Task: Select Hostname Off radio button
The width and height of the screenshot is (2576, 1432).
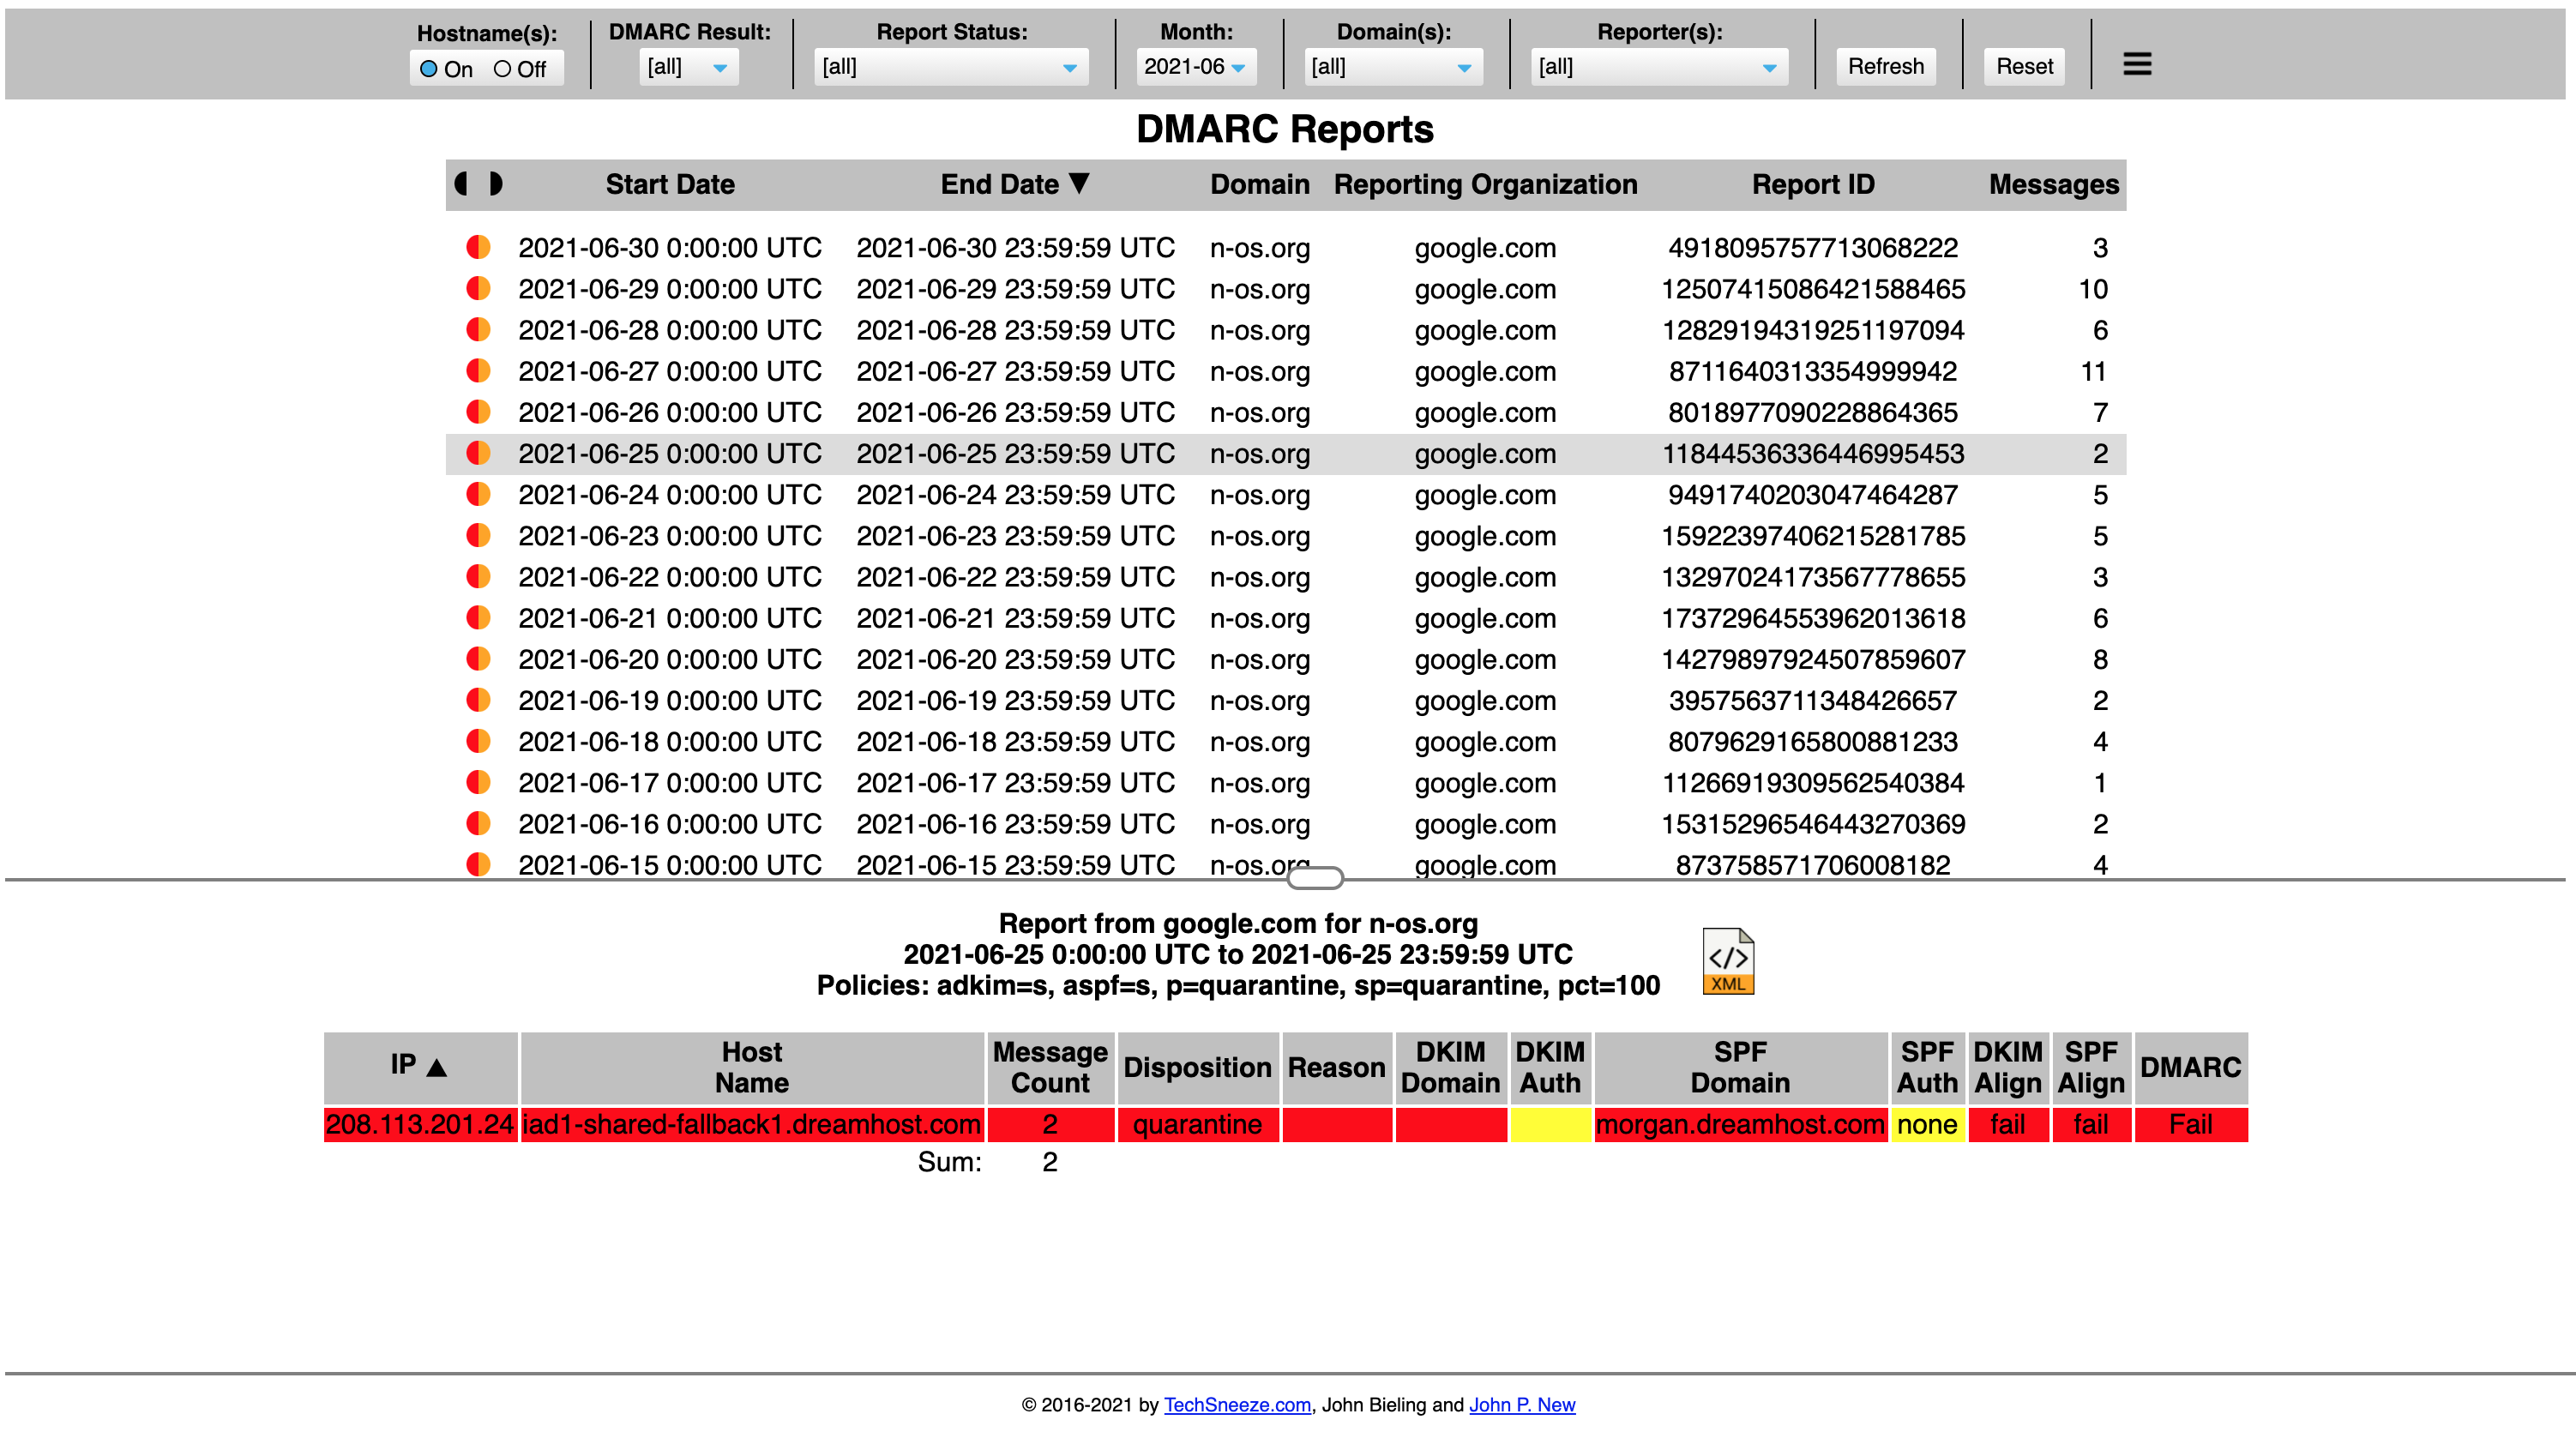Action: [502, 69]
